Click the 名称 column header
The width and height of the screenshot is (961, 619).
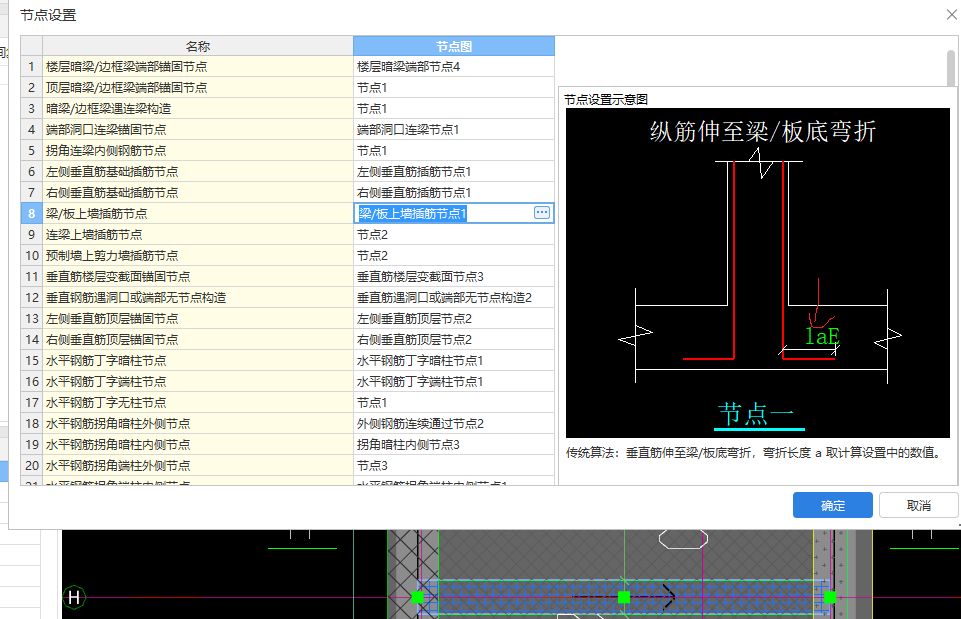click(x=197, y=46)
